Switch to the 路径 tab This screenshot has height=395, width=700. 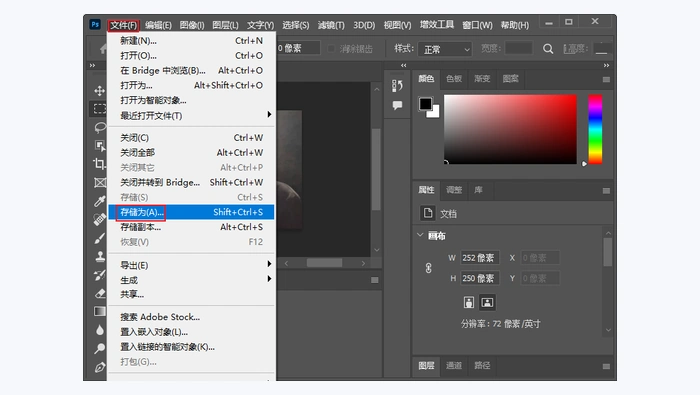(x=482, y=365)
